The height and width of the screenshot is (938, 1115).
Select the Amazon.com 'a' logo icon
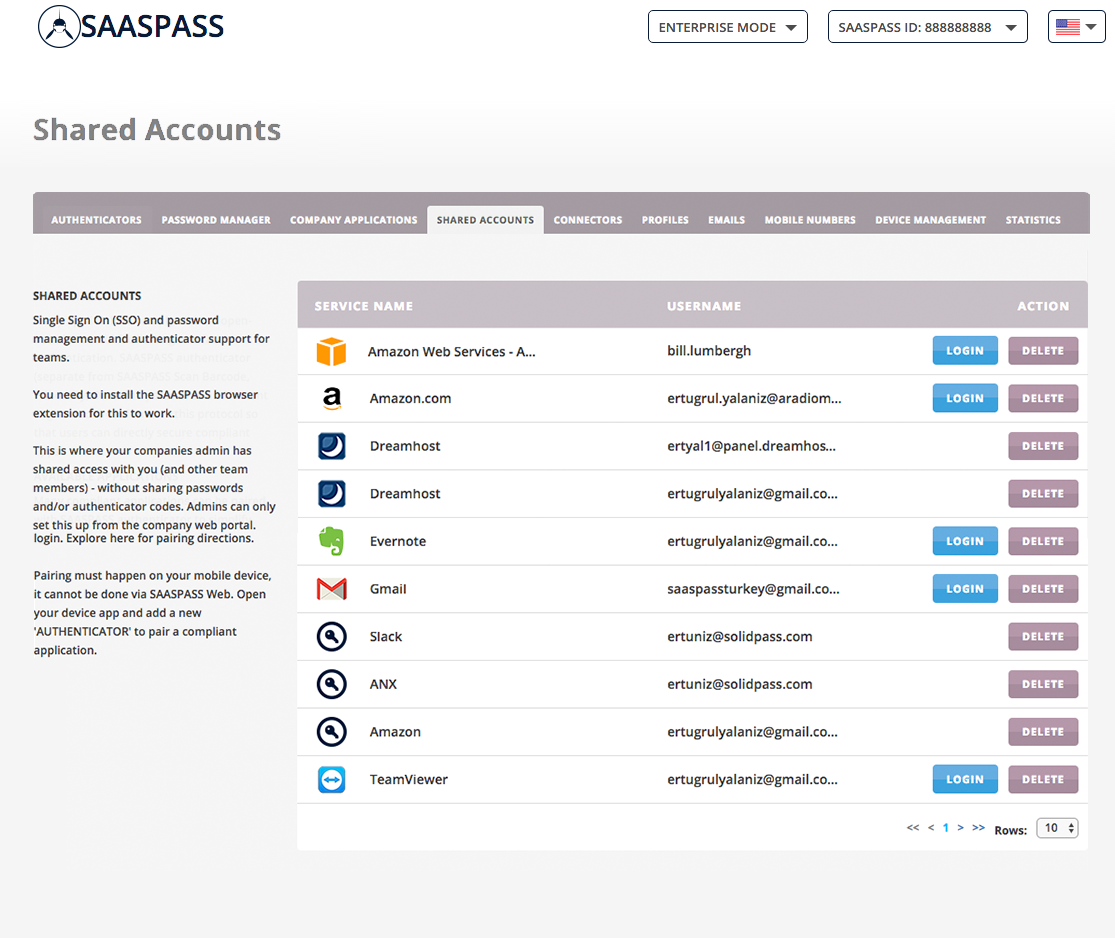pos(331,399)
